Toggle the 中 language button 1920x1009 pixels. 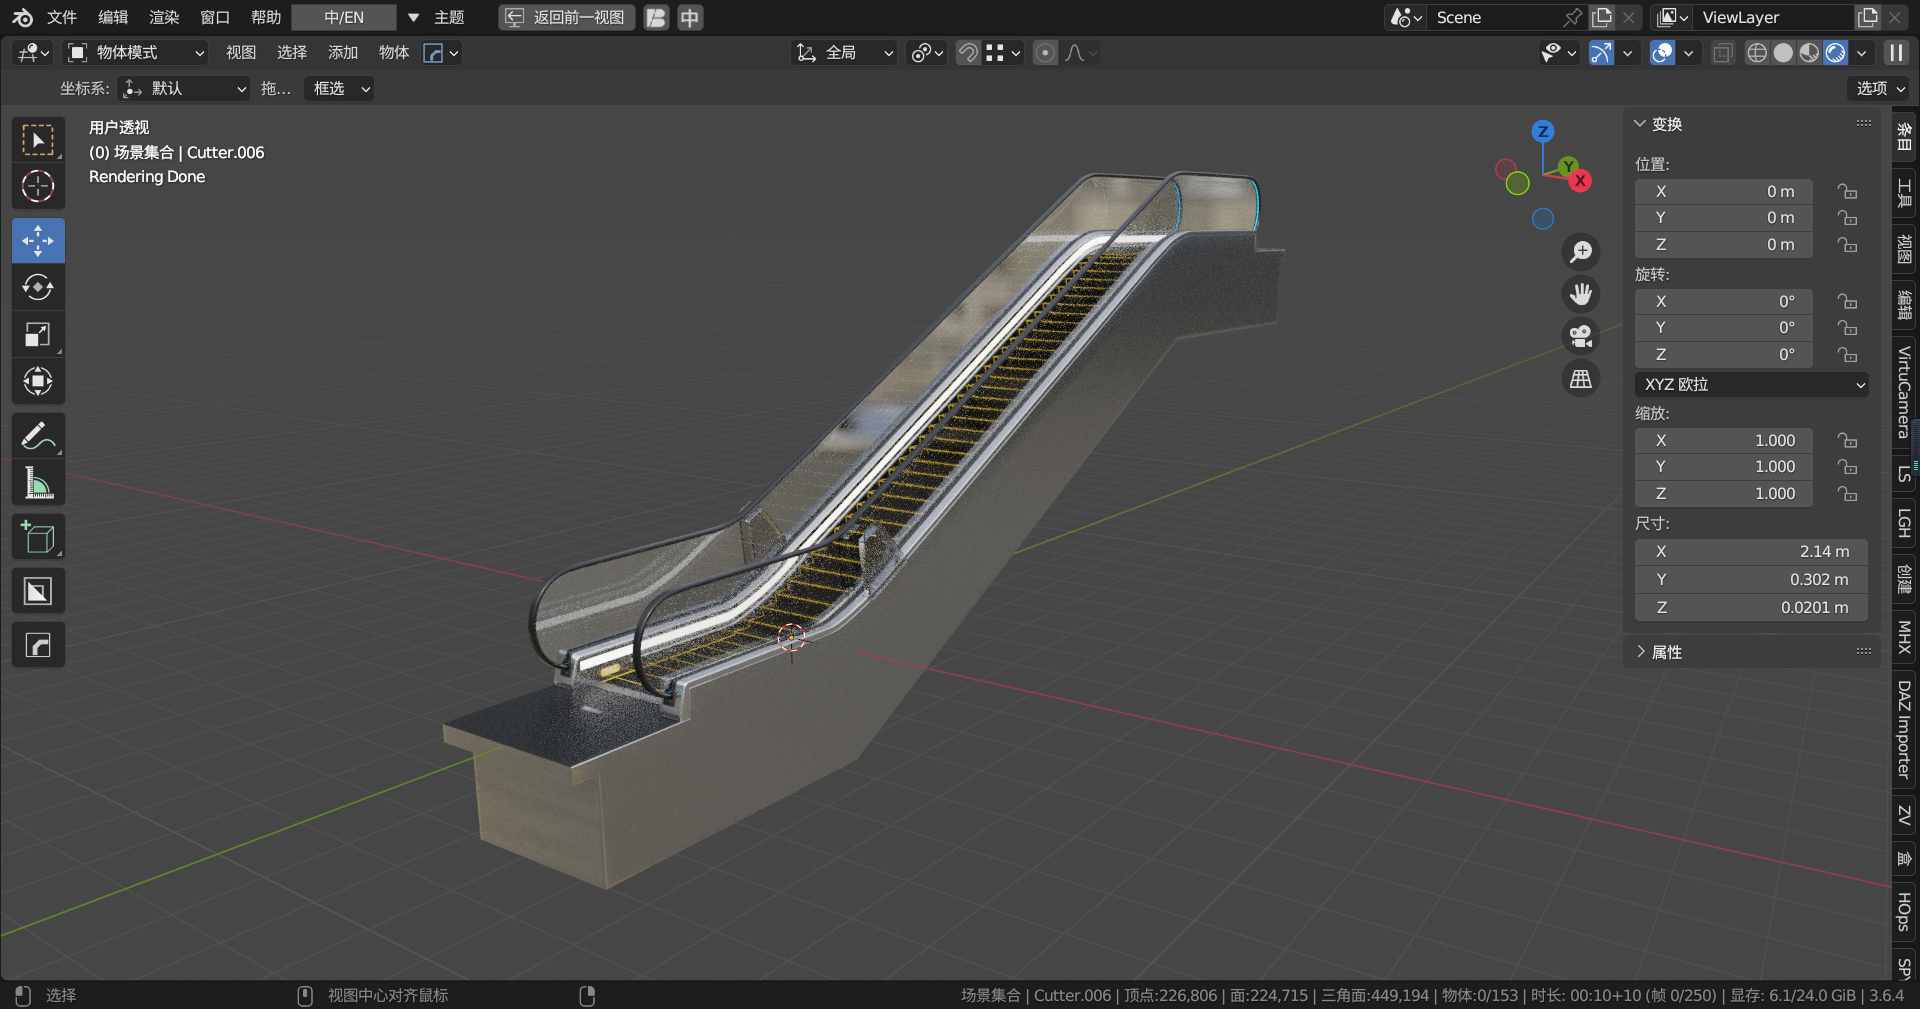pyautogui.click(x=690, y=17)
